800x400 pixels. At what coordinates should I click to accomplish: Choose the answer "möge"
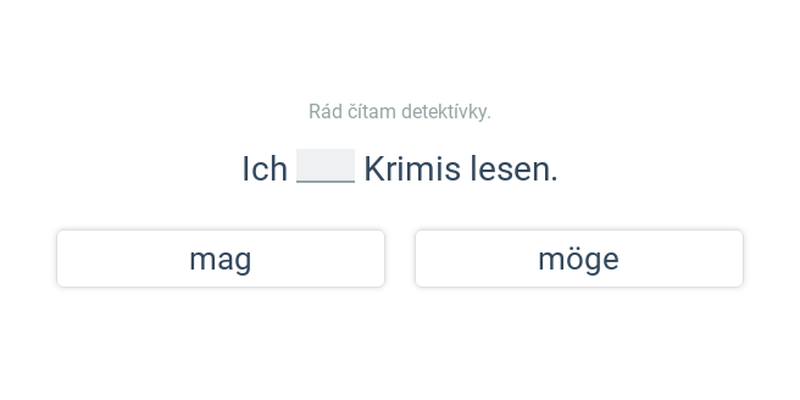[579, 259]
